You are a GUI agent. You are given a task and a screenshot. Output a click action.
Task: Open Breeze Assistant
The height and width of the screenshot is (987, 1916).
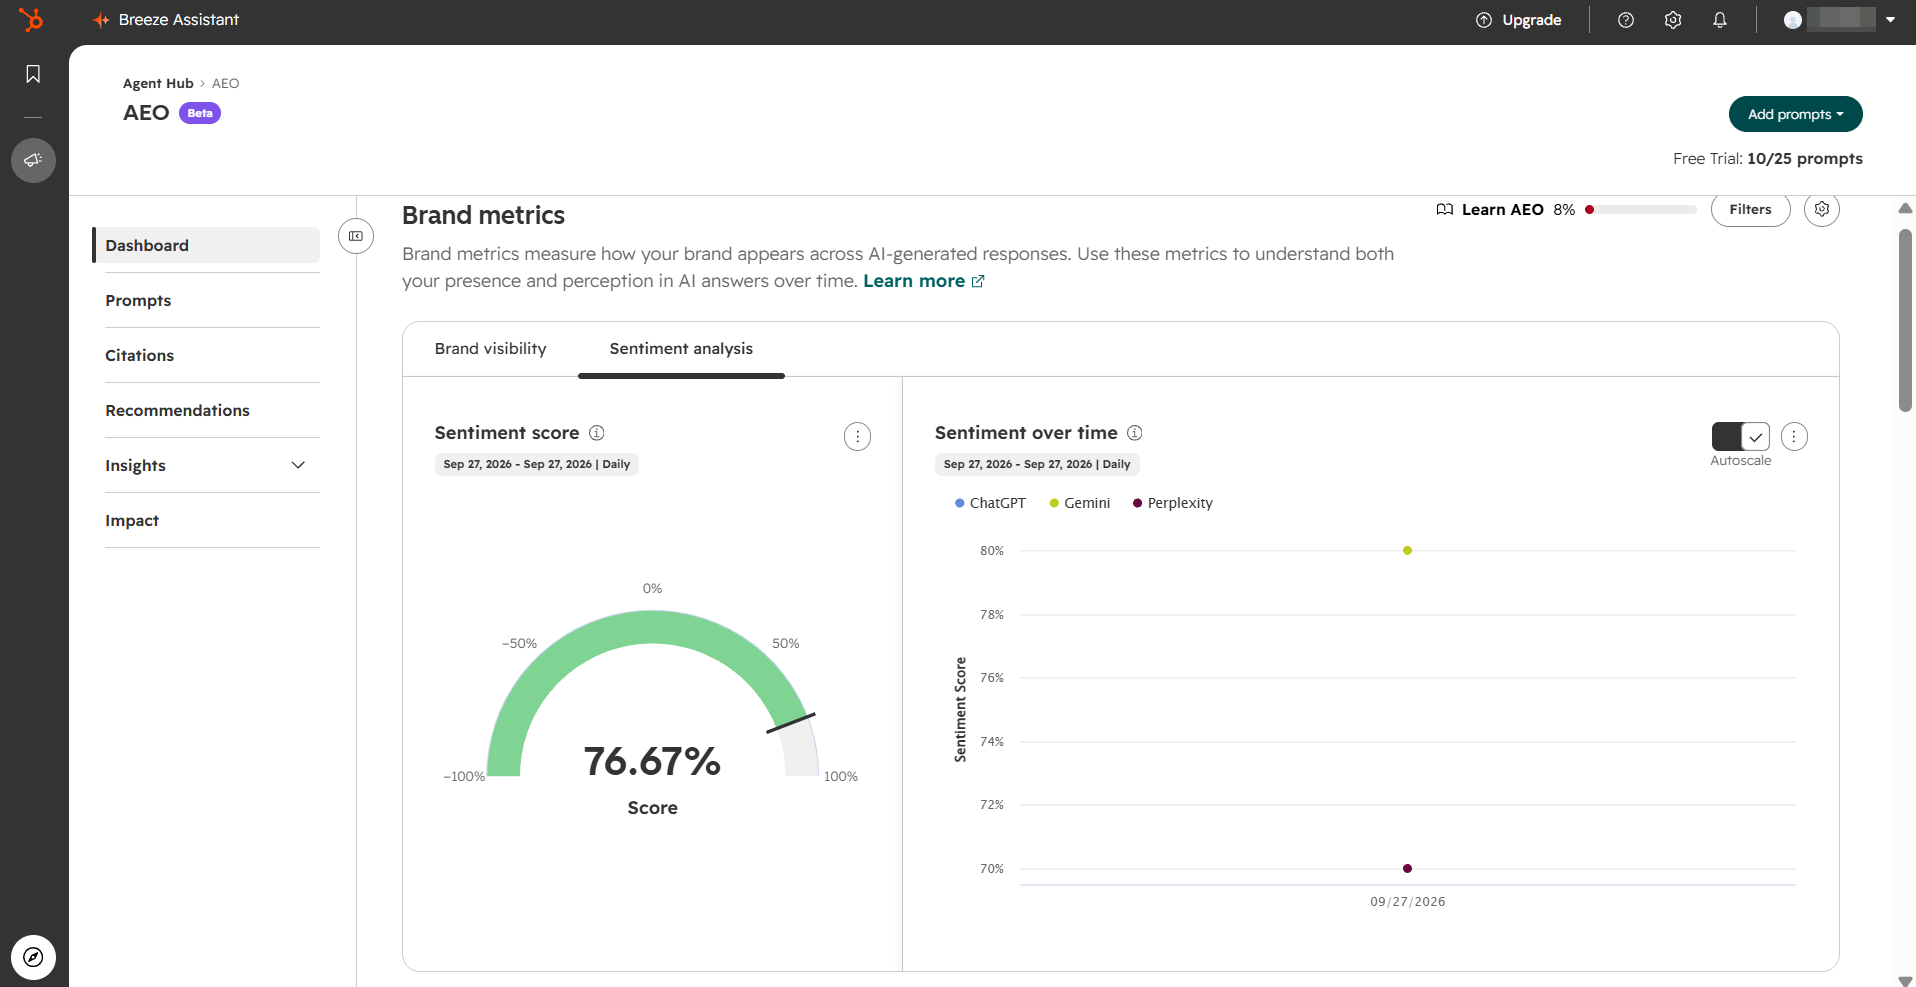pos(166,20)
